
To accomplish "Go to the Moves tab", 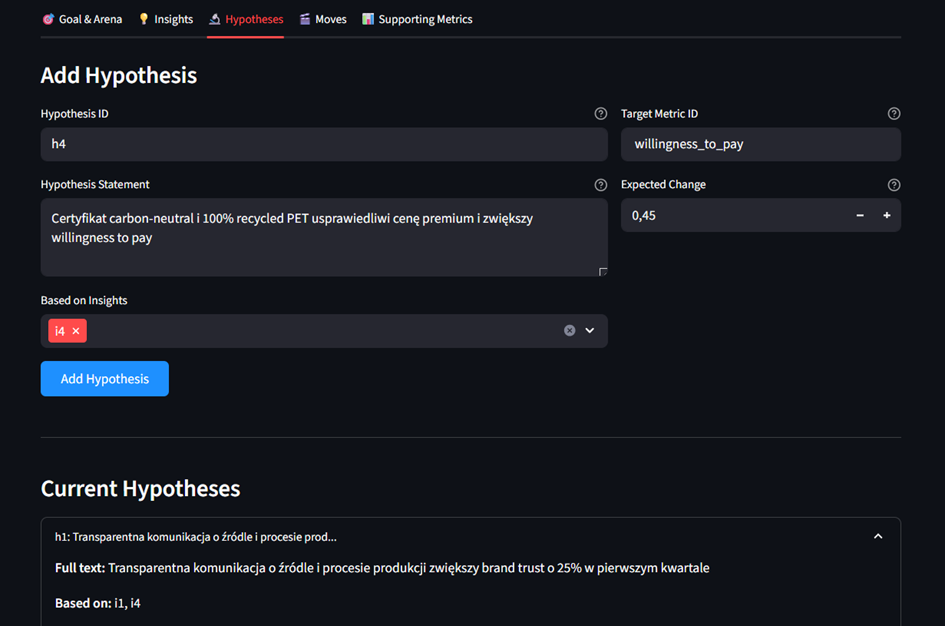I will coord(323,19).
